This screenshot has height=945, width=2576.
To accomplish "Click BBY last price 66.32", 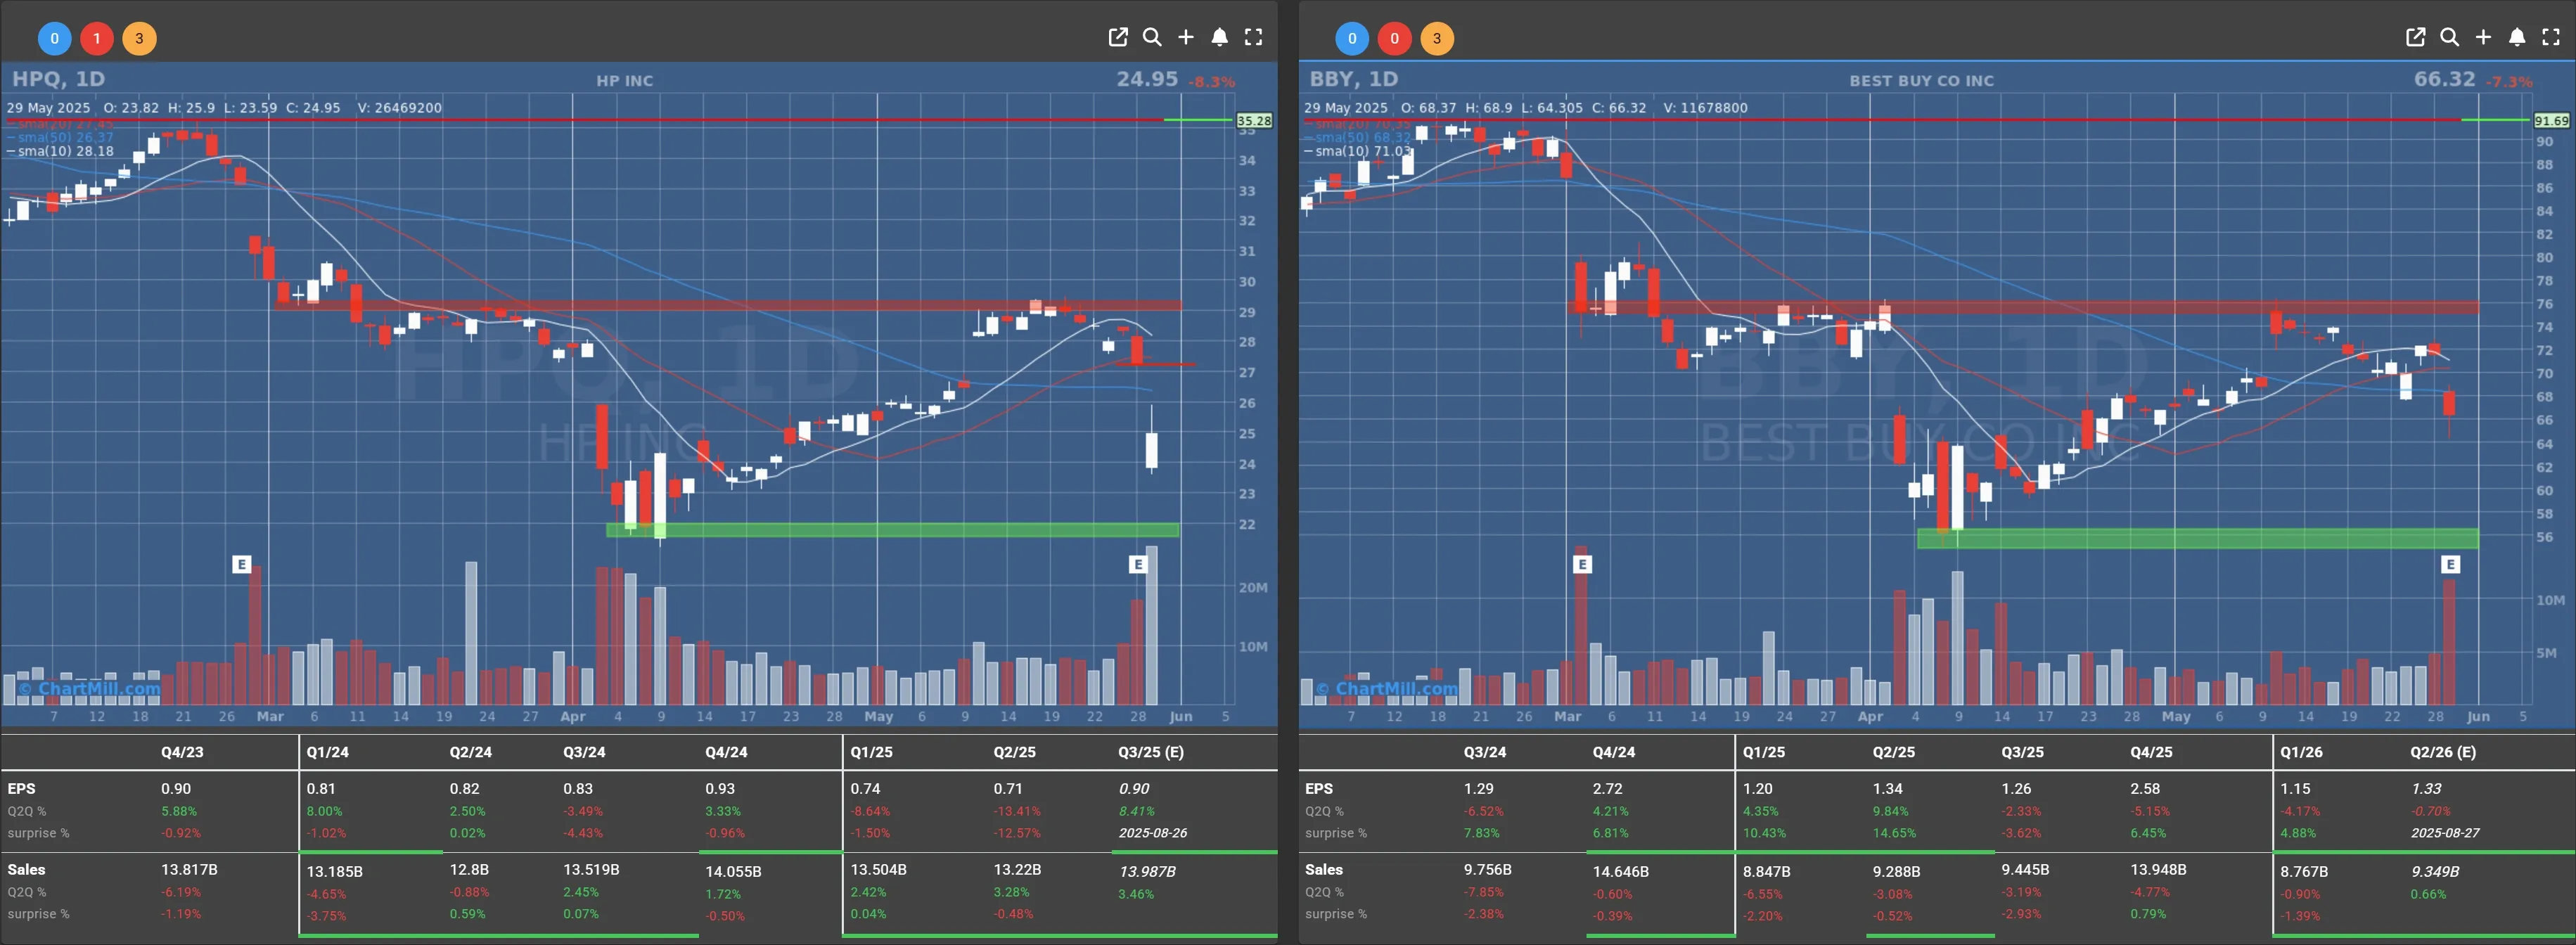I will pyautogui.click(x=2444, y=79).
